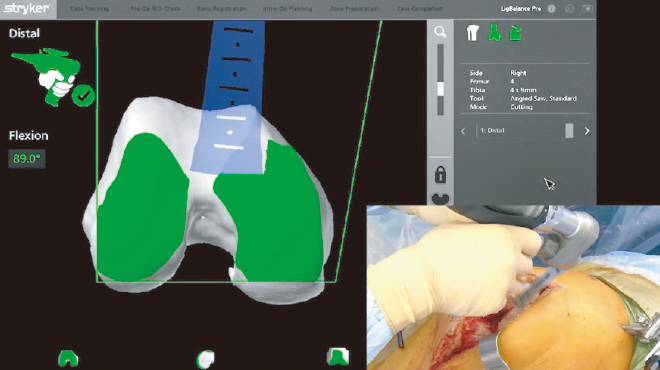Toggle the view lock padlock icon

click(440, 175)
